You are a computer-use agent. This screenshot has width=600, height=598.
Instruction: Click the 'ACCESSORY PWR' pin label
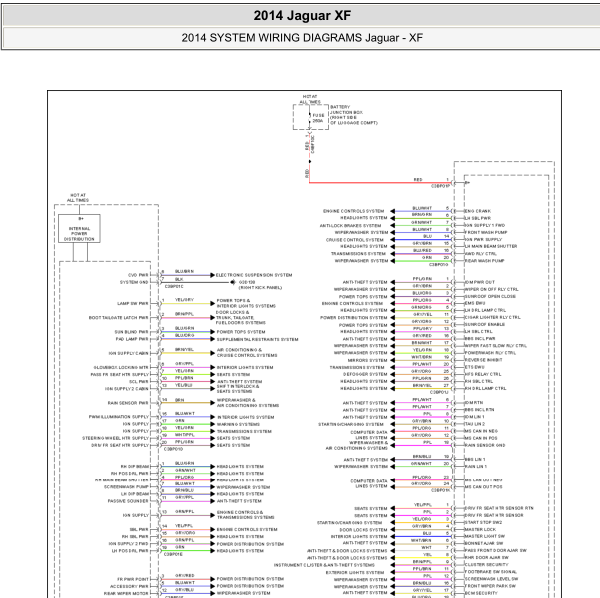click(129, 586)
